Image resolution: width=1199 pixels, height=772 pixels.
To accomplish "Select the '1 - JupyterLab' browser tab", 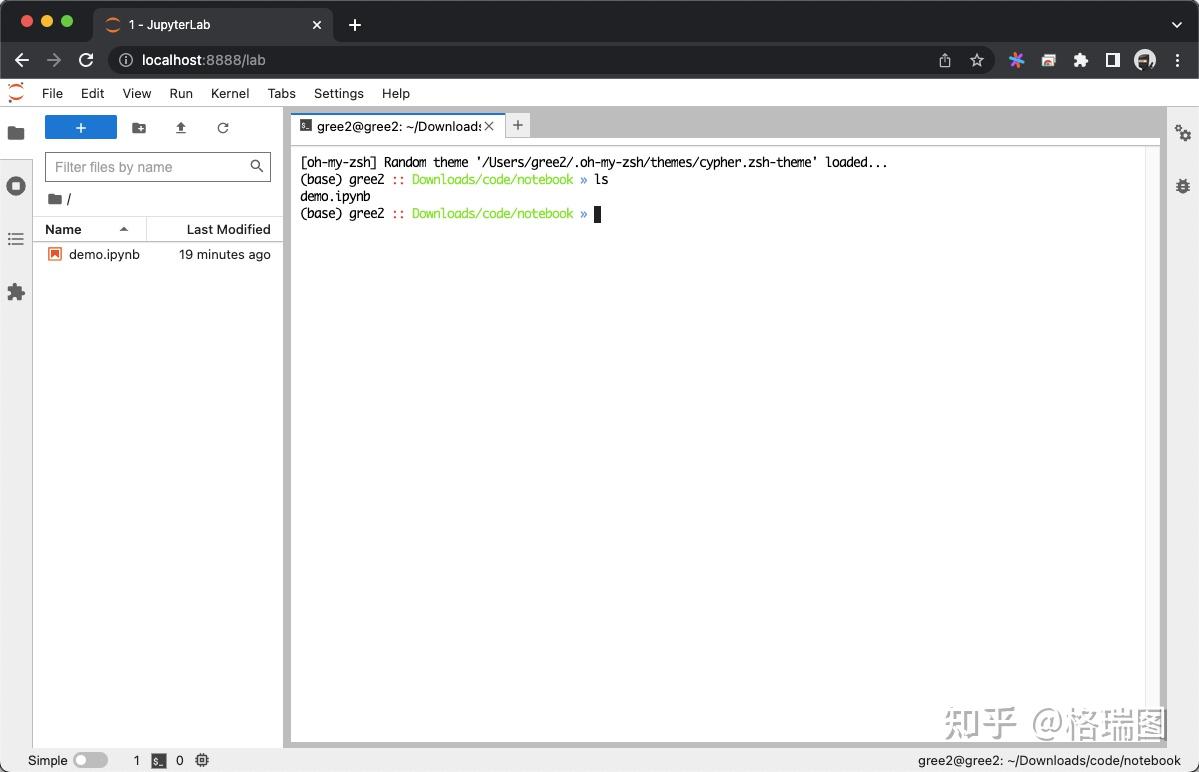I will pos(213,24).
